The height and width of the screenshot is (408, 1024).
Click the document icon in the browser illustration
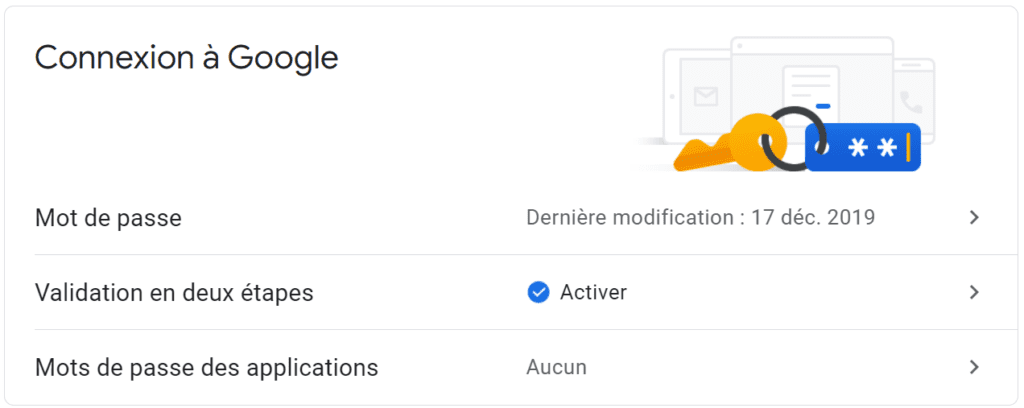[810, 91]
